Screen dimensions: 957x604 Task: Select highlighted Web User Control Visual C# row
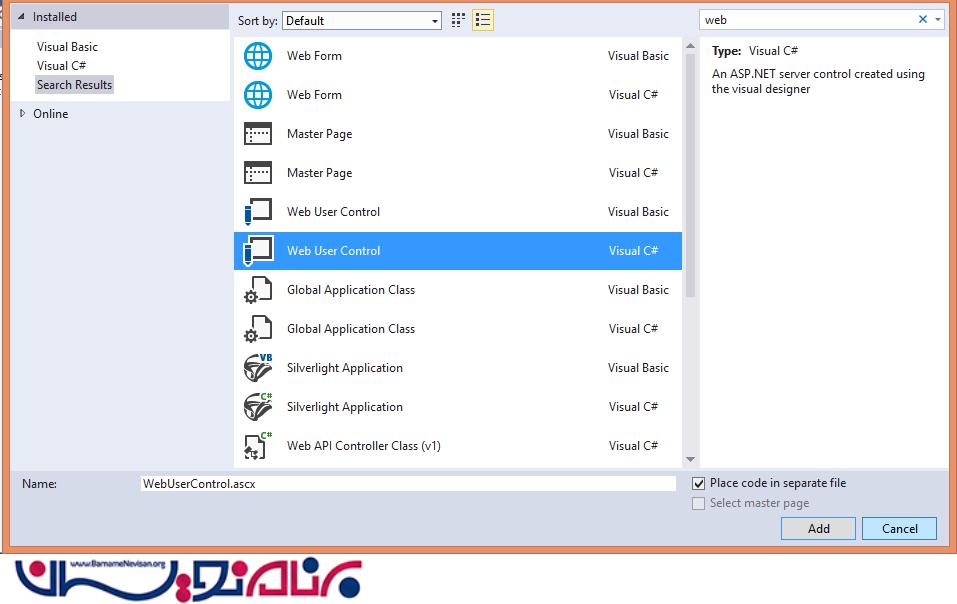pyautogui.click(x=458, y=251)
